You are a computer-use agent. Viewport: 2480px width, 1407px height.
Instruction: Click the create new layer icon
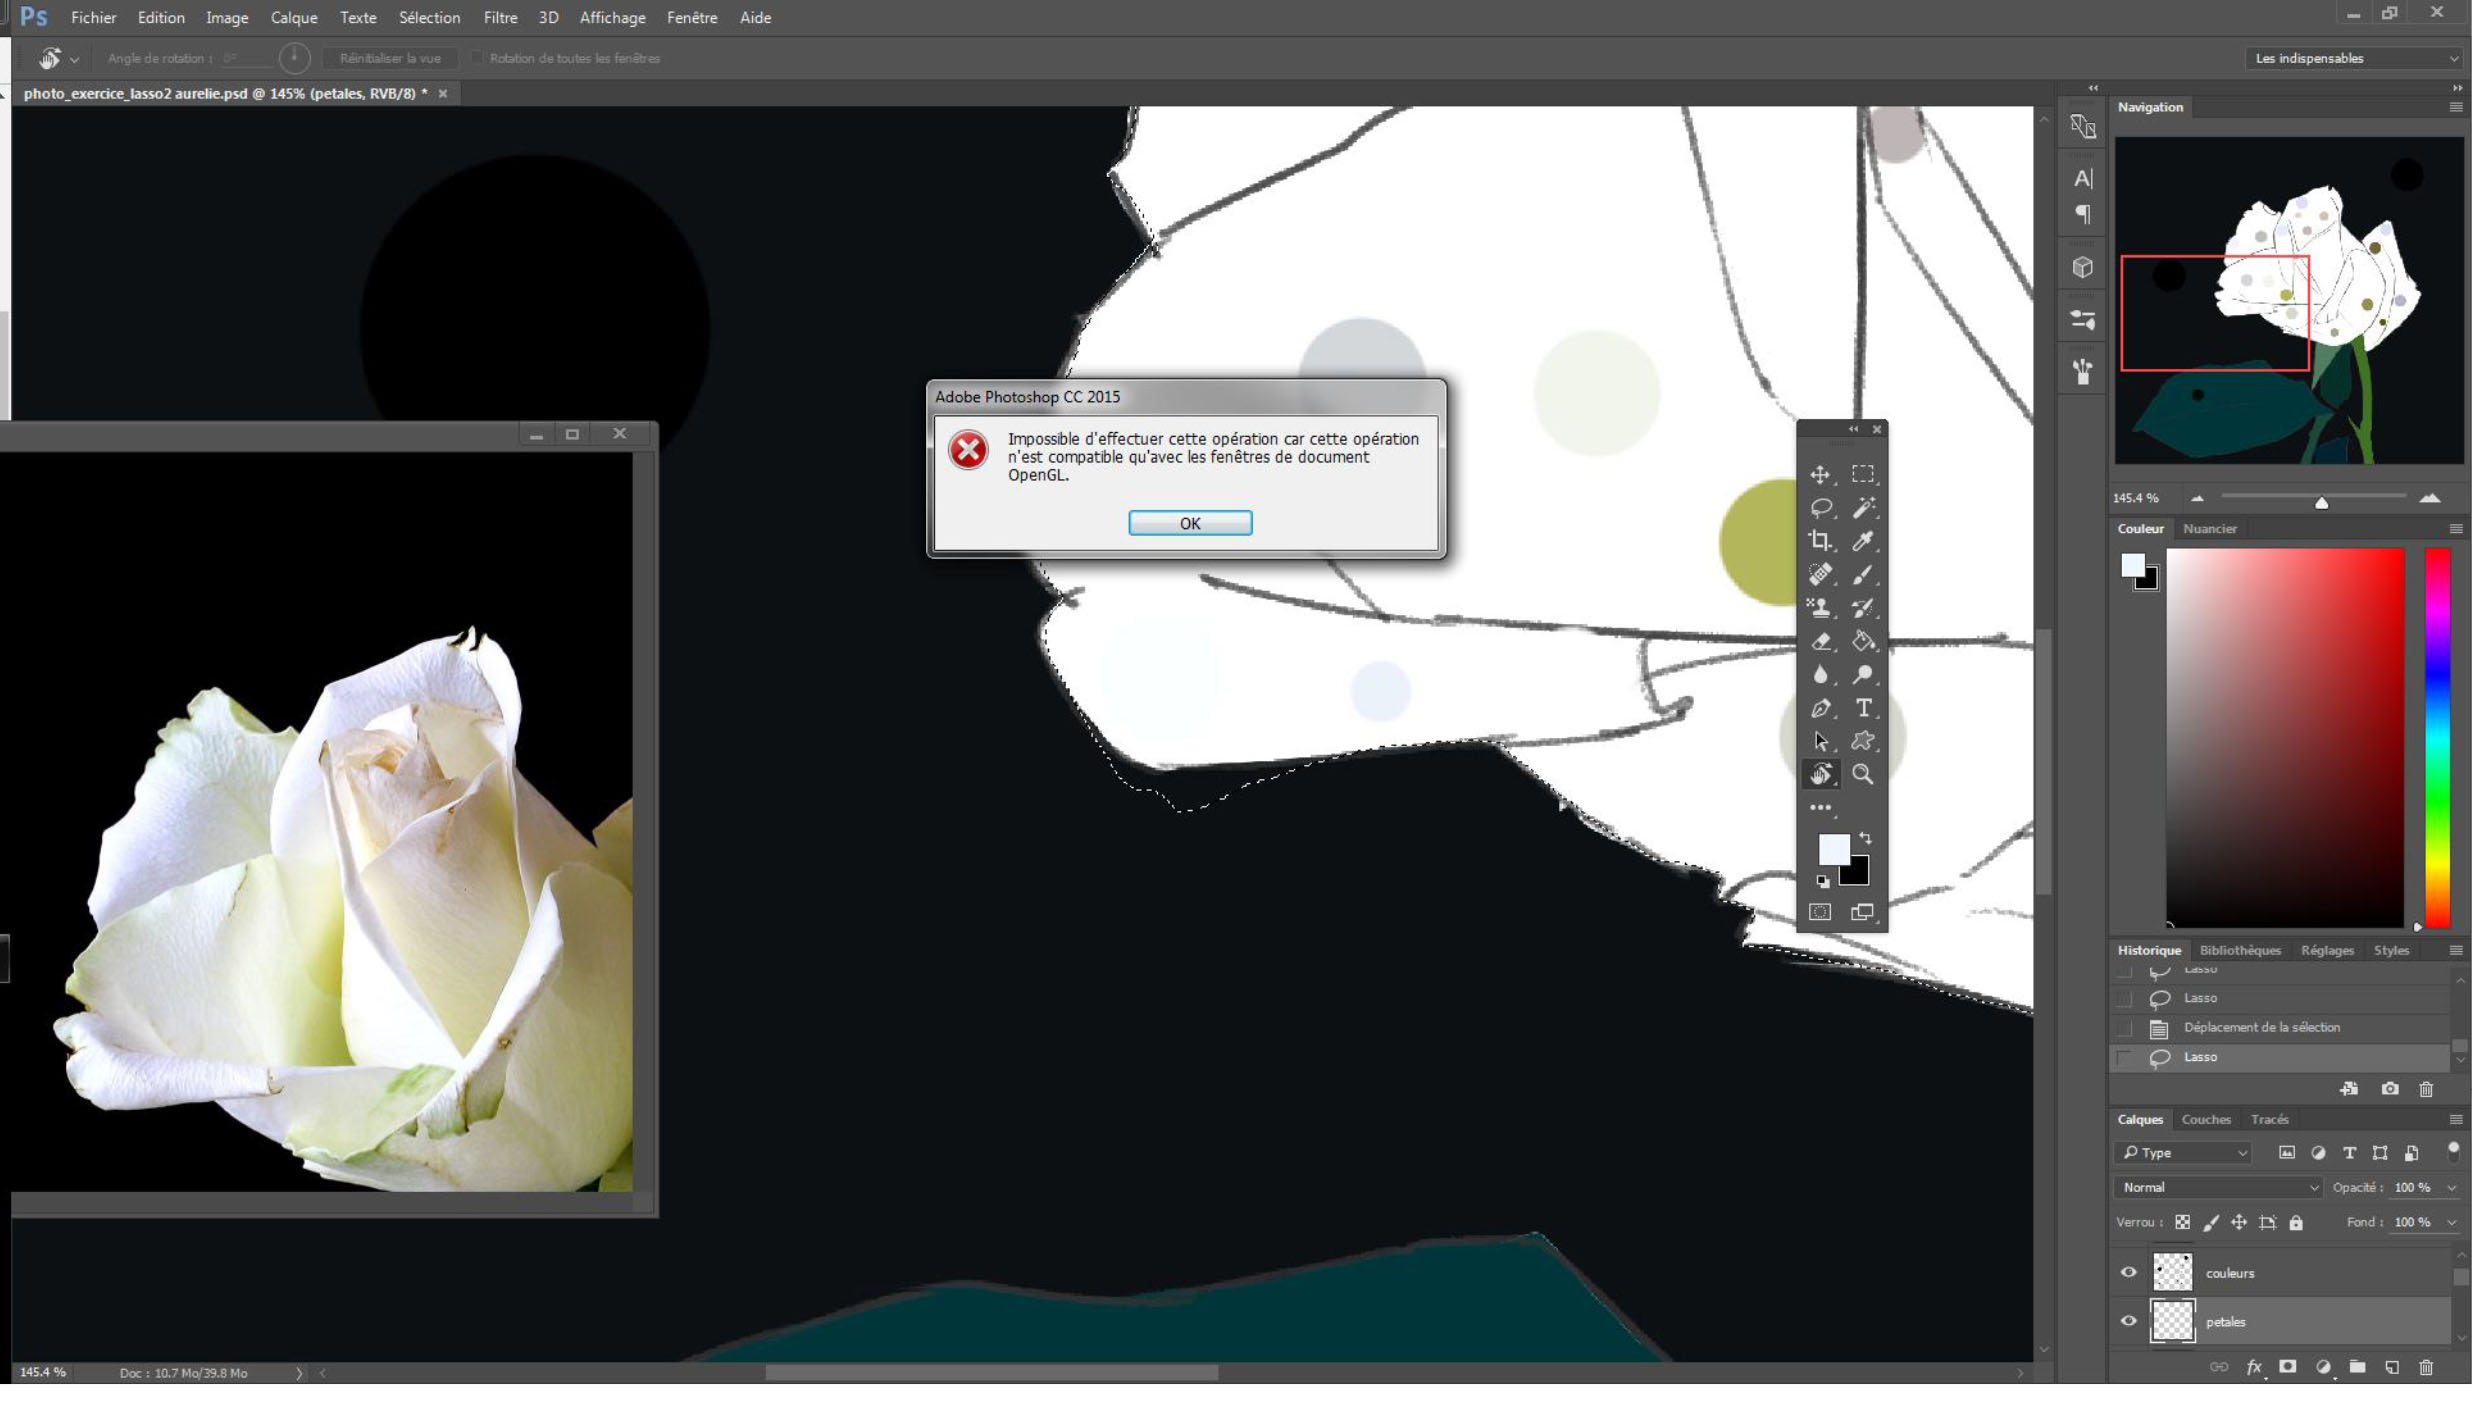point(2392,1367)
